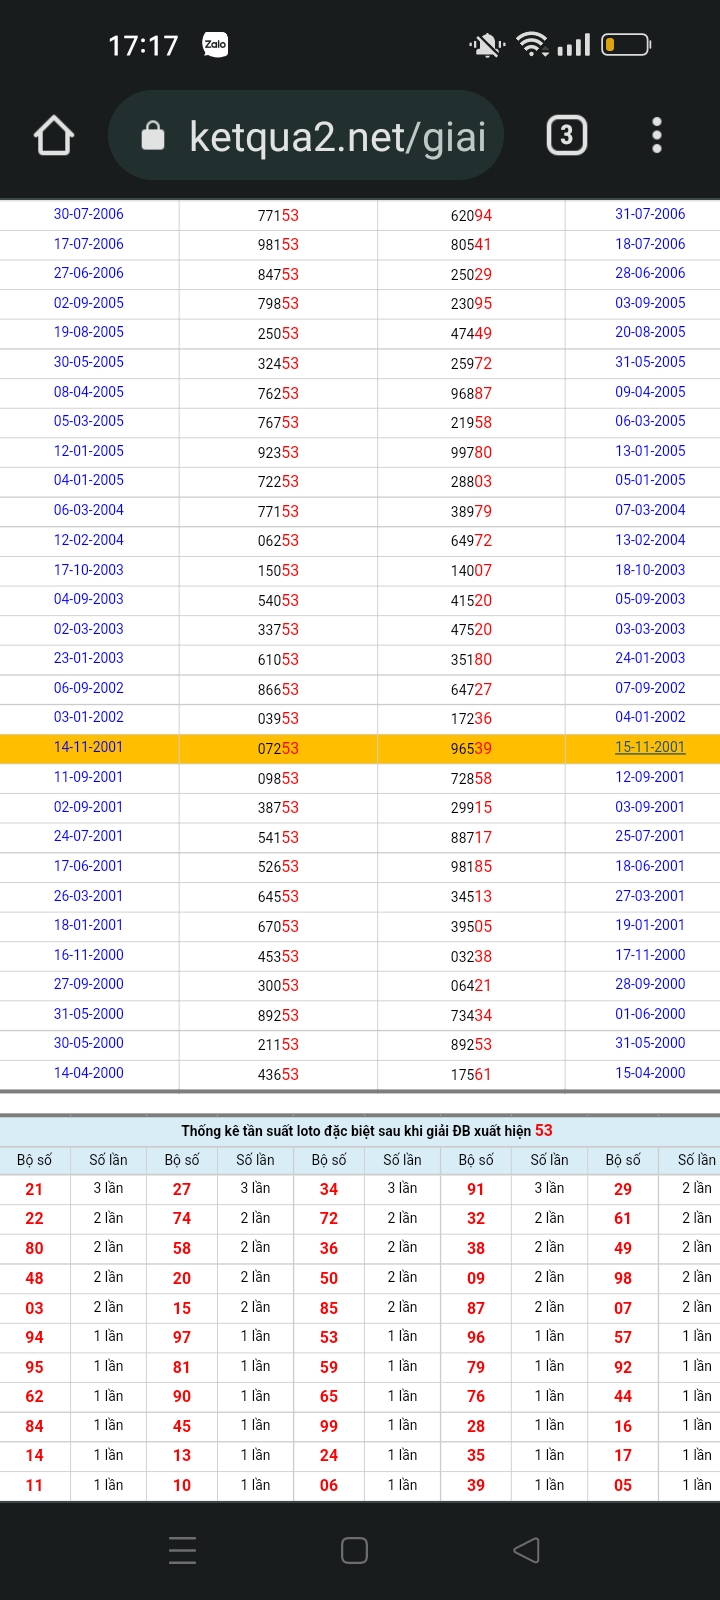Tap the Android home square button
This screenshot has width=720, height=1600.
[354, 1550]
